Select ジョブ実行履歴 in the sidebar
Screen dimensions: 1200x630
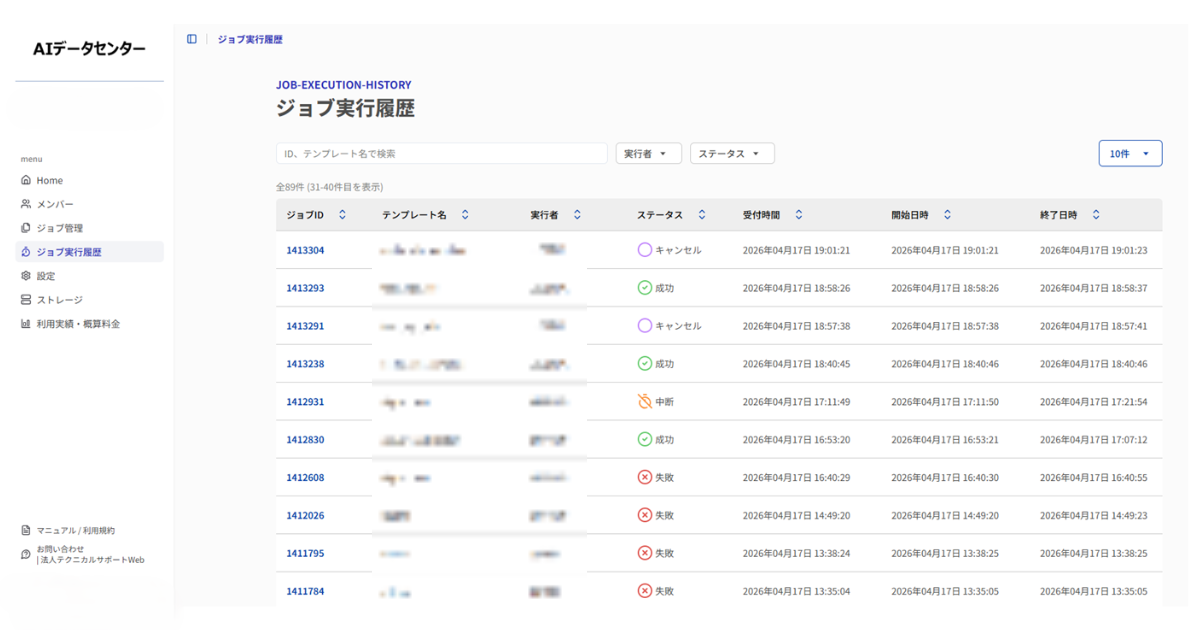coord(89,252)
